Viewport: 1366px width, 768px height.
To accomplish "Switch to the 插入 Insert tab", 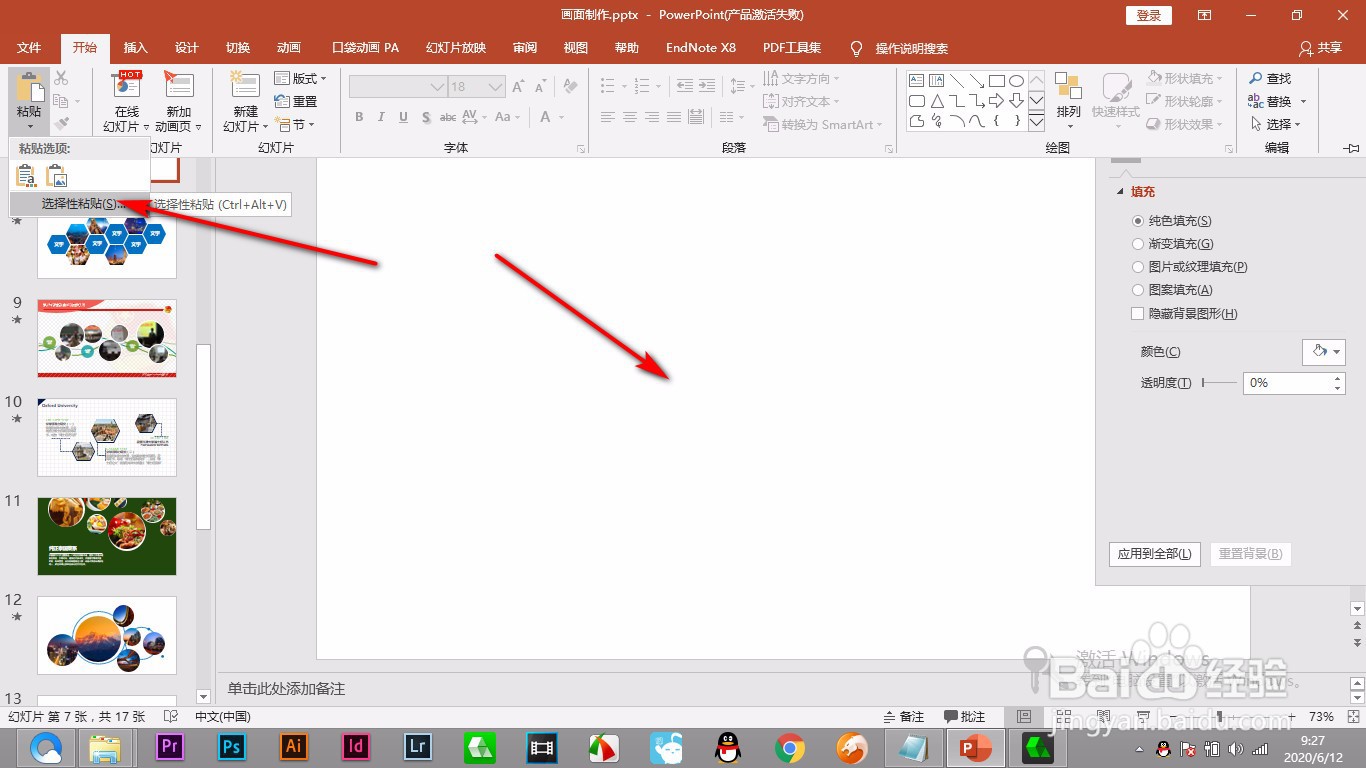I will click(135, 48).
